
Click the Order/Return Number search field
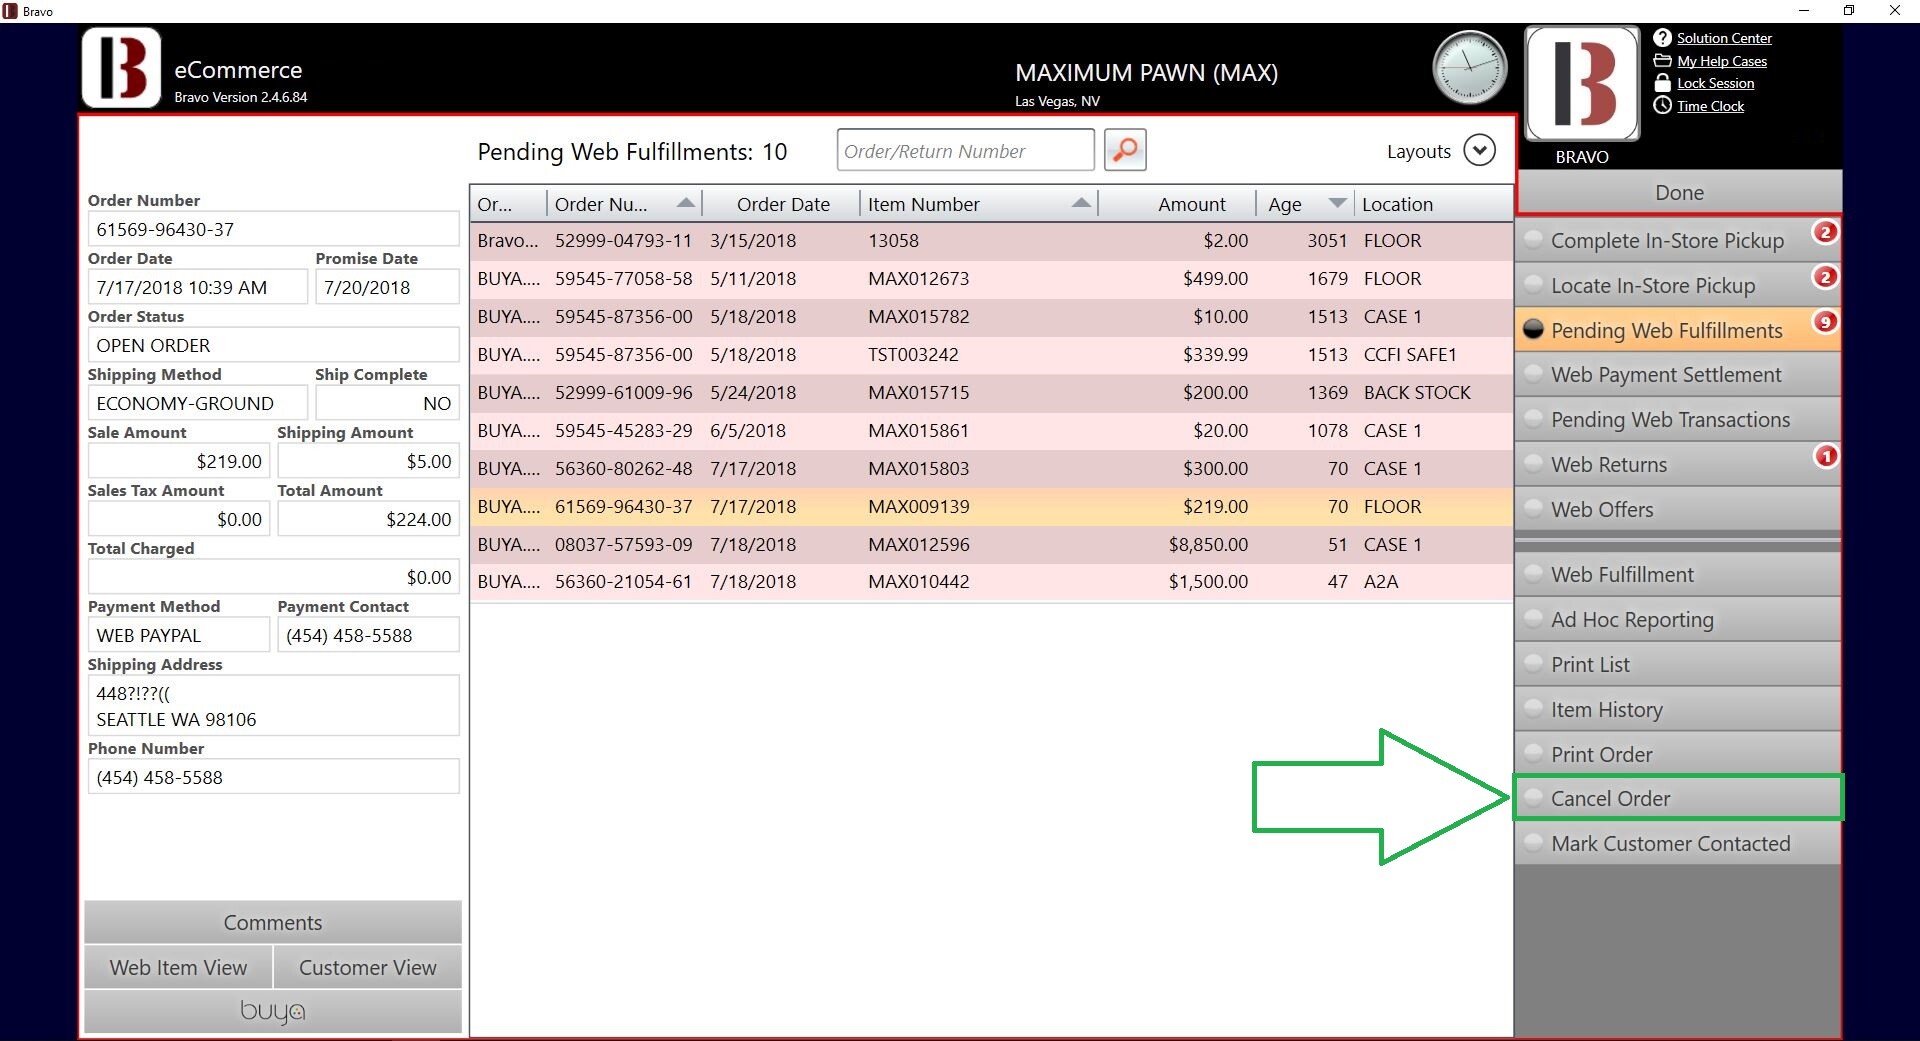coord(964,151)
